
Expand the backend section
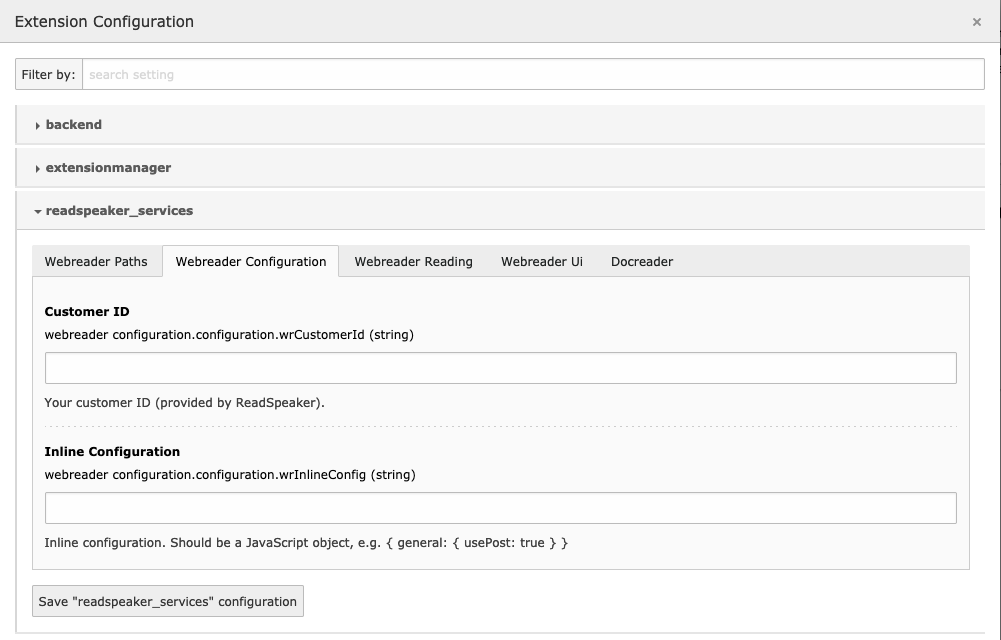pyautogui.click(x=500, y=125)
